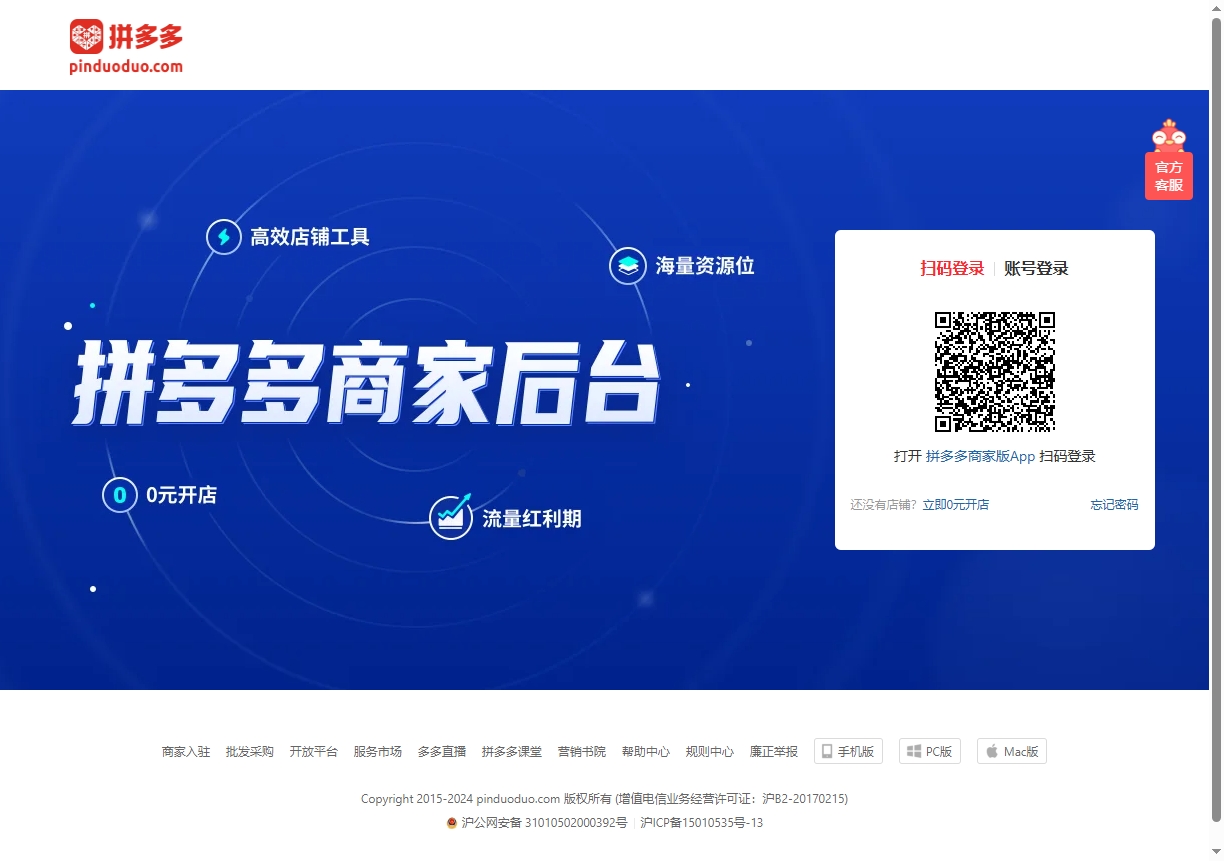The image size is (1224, 861).
Task: Click the Pinduoduo logo in header
Action: pyautogui.click(x=126, y=46)
